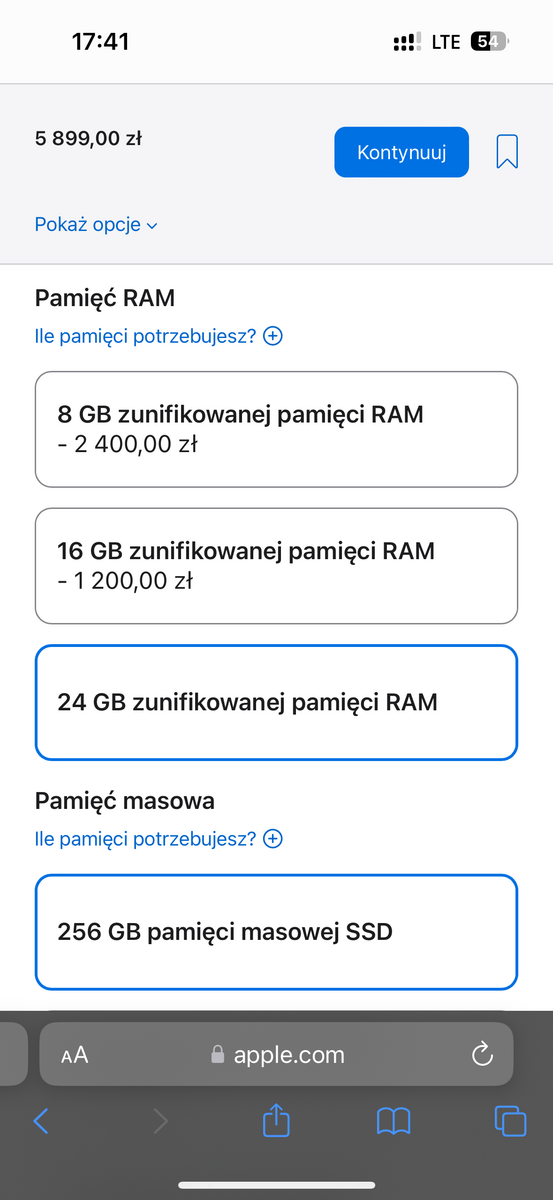Open Safari bookmarks book icon
Viewport: 553px width, 1200px height.
click(393, 1120)
